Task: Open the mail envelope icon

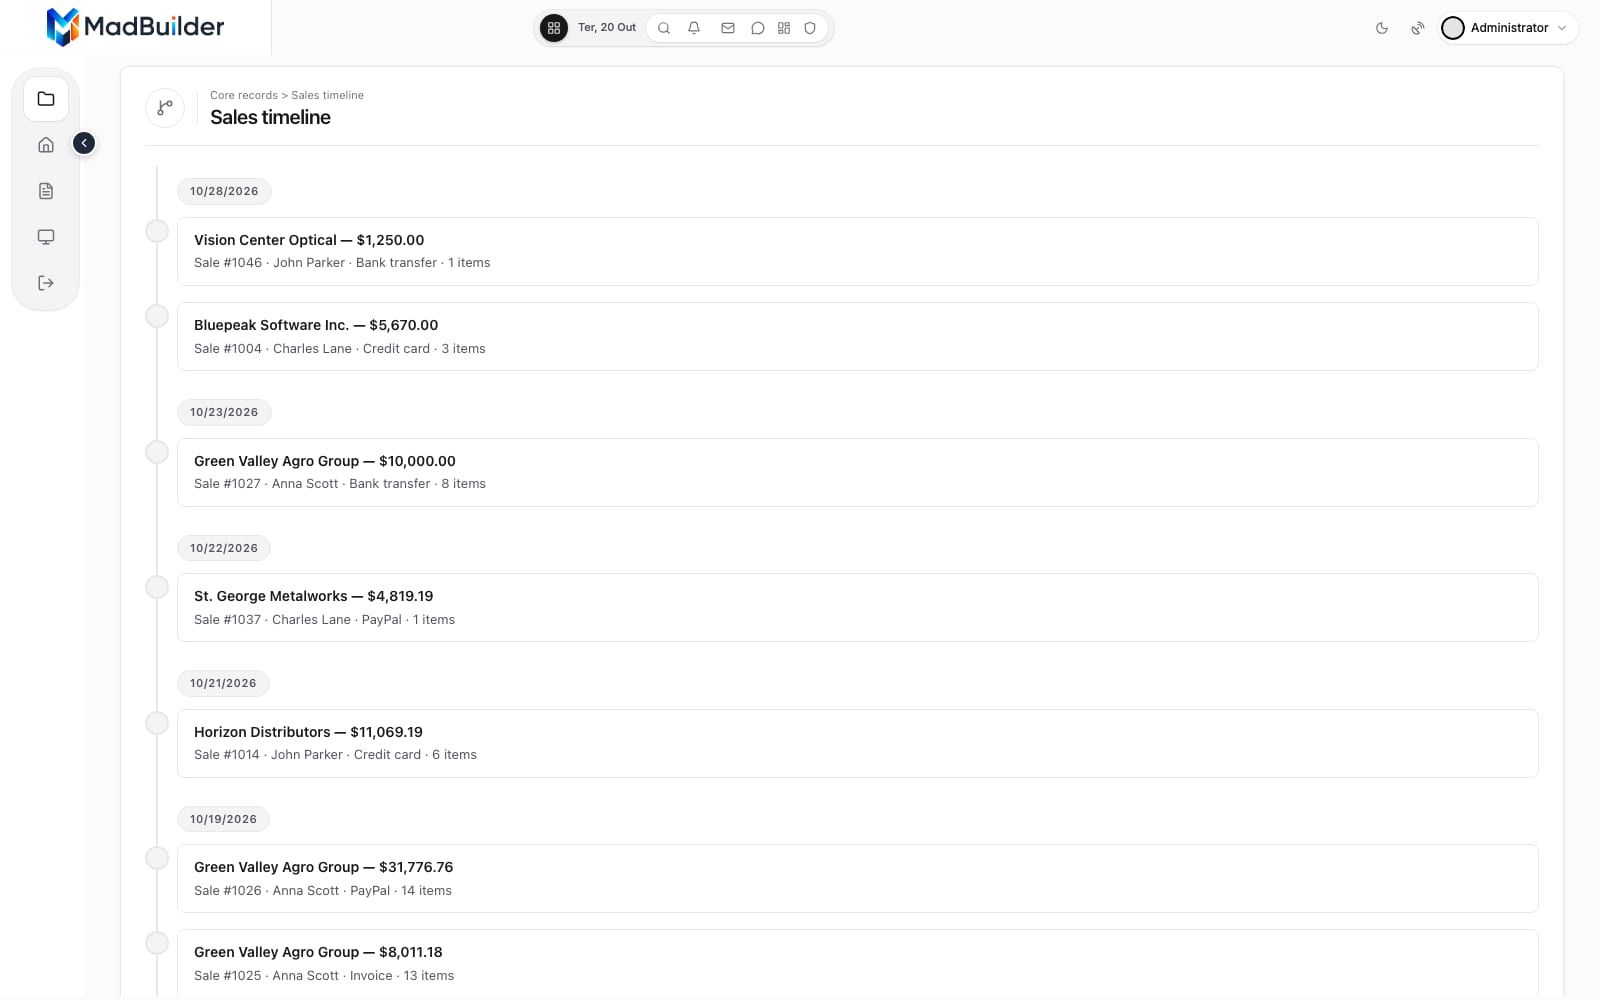Action: click(x=728, y=28)
